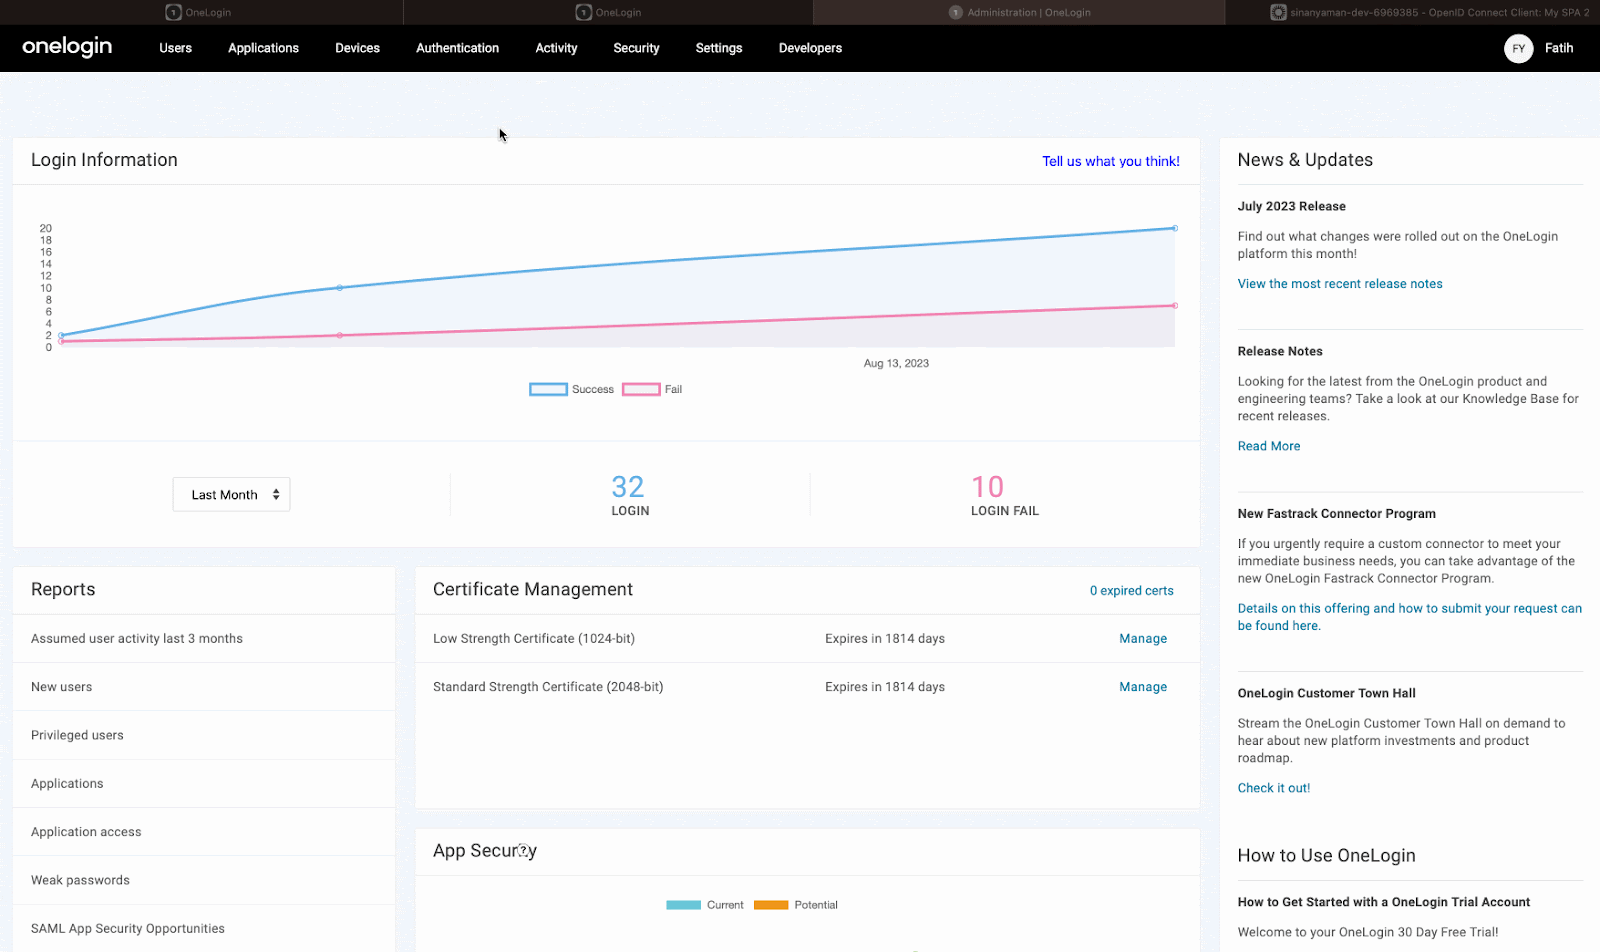Open the Developers menu
This screenshot has width=1600, height=952.
(810, 48)
